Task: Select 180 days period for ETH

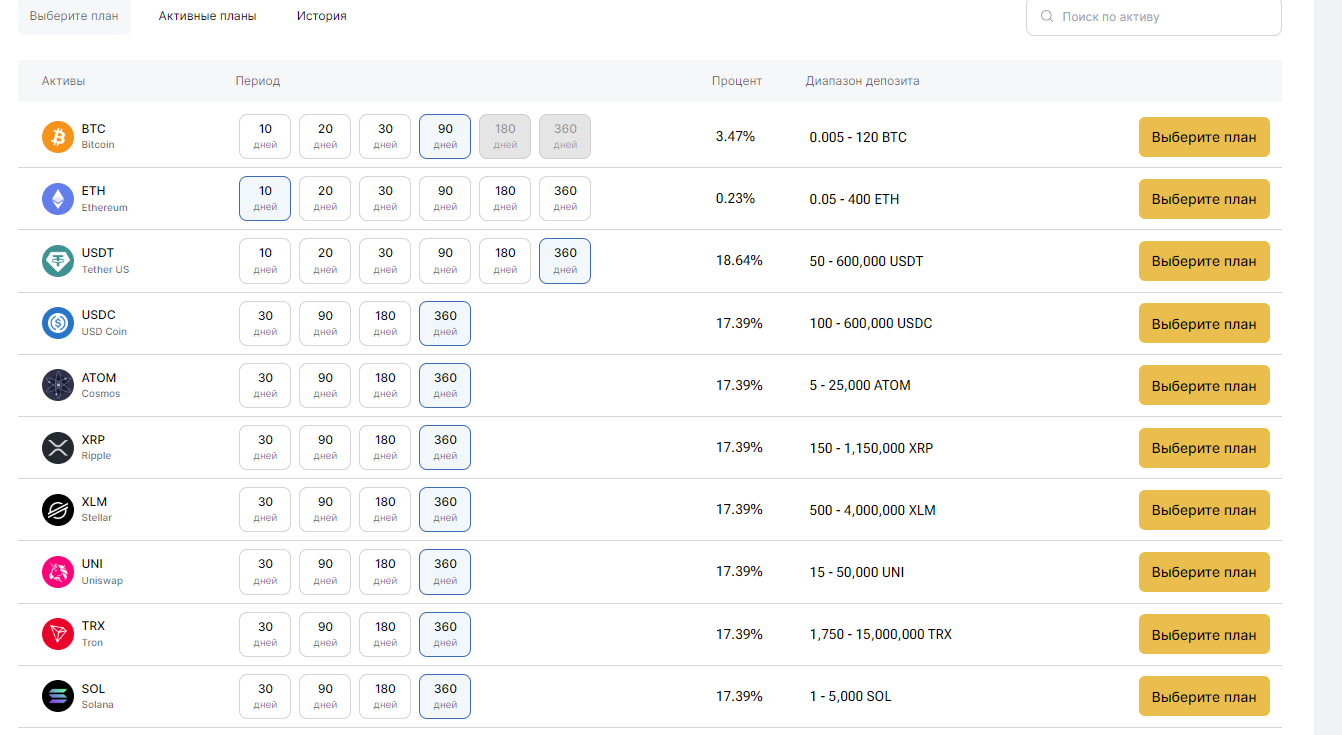Action: [505, 198]
